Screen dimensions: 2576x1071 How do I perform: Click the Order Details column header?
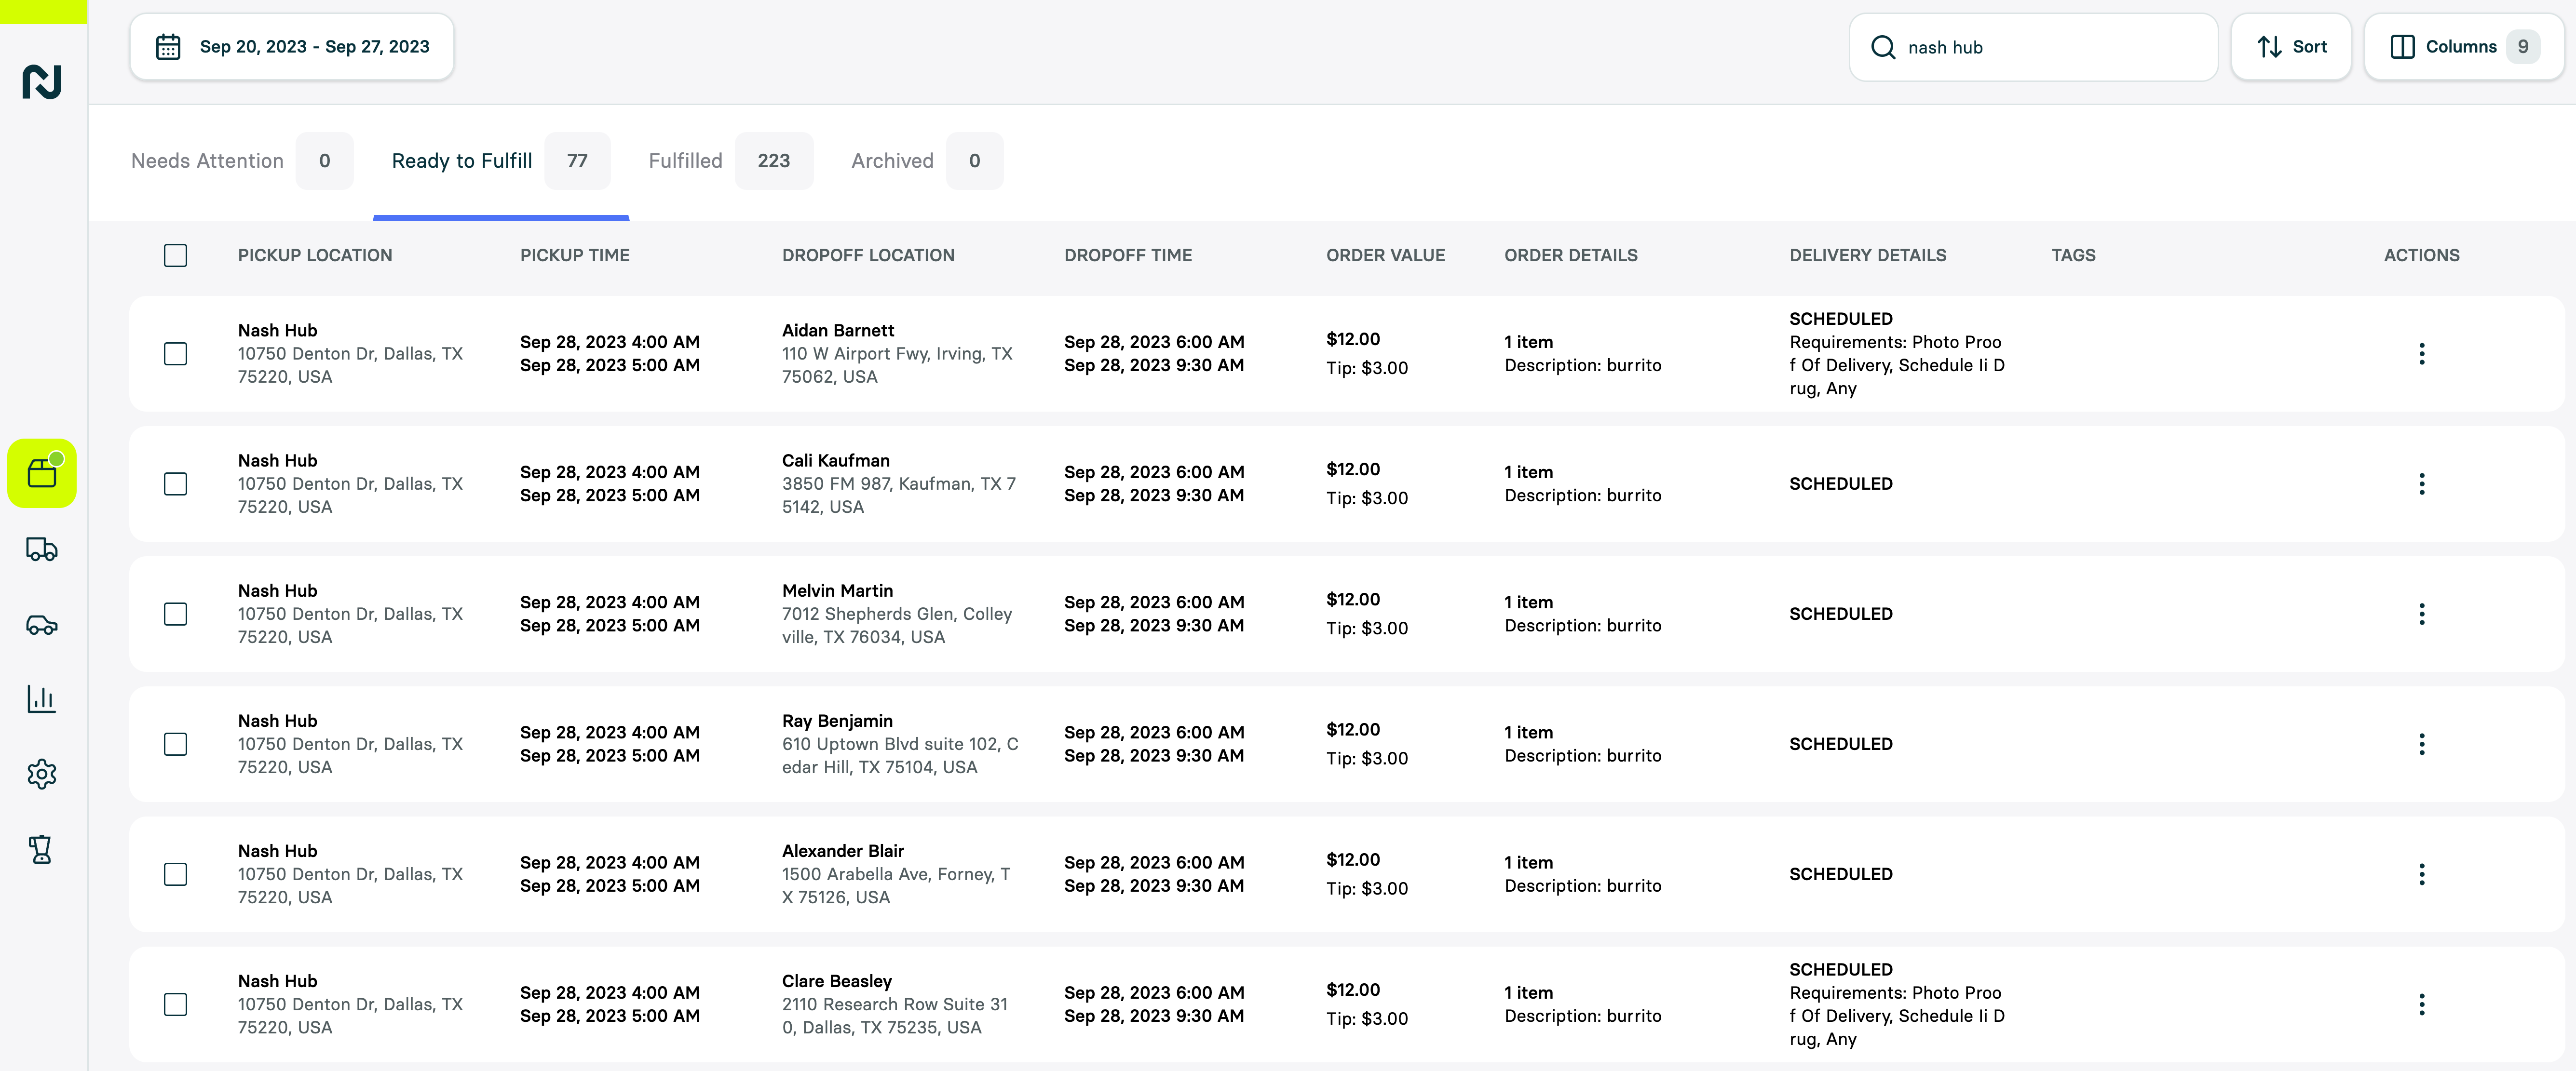[x=1571, y=255]
